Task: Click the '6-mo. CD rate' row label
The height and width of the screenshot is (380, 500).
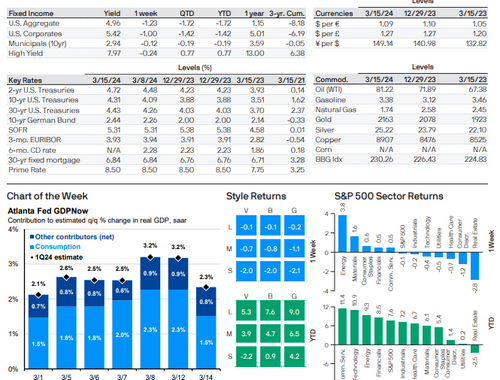Action: pyautogui.click(x=32, y=150)
